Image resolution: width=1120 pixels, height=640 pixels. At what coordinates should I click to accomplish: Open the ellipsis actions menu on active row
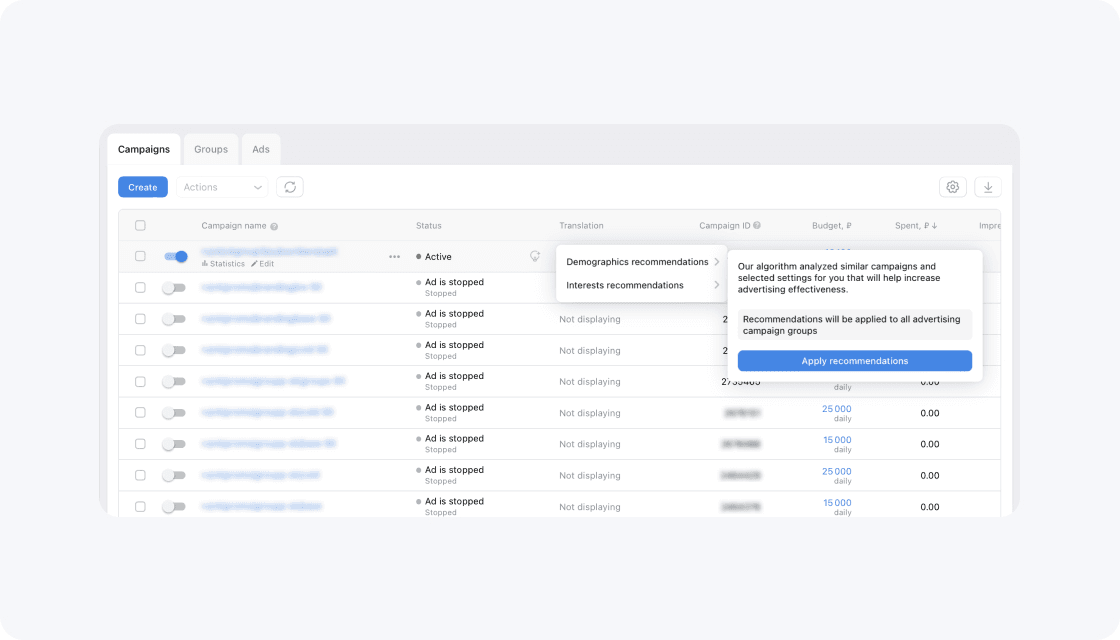395,257
